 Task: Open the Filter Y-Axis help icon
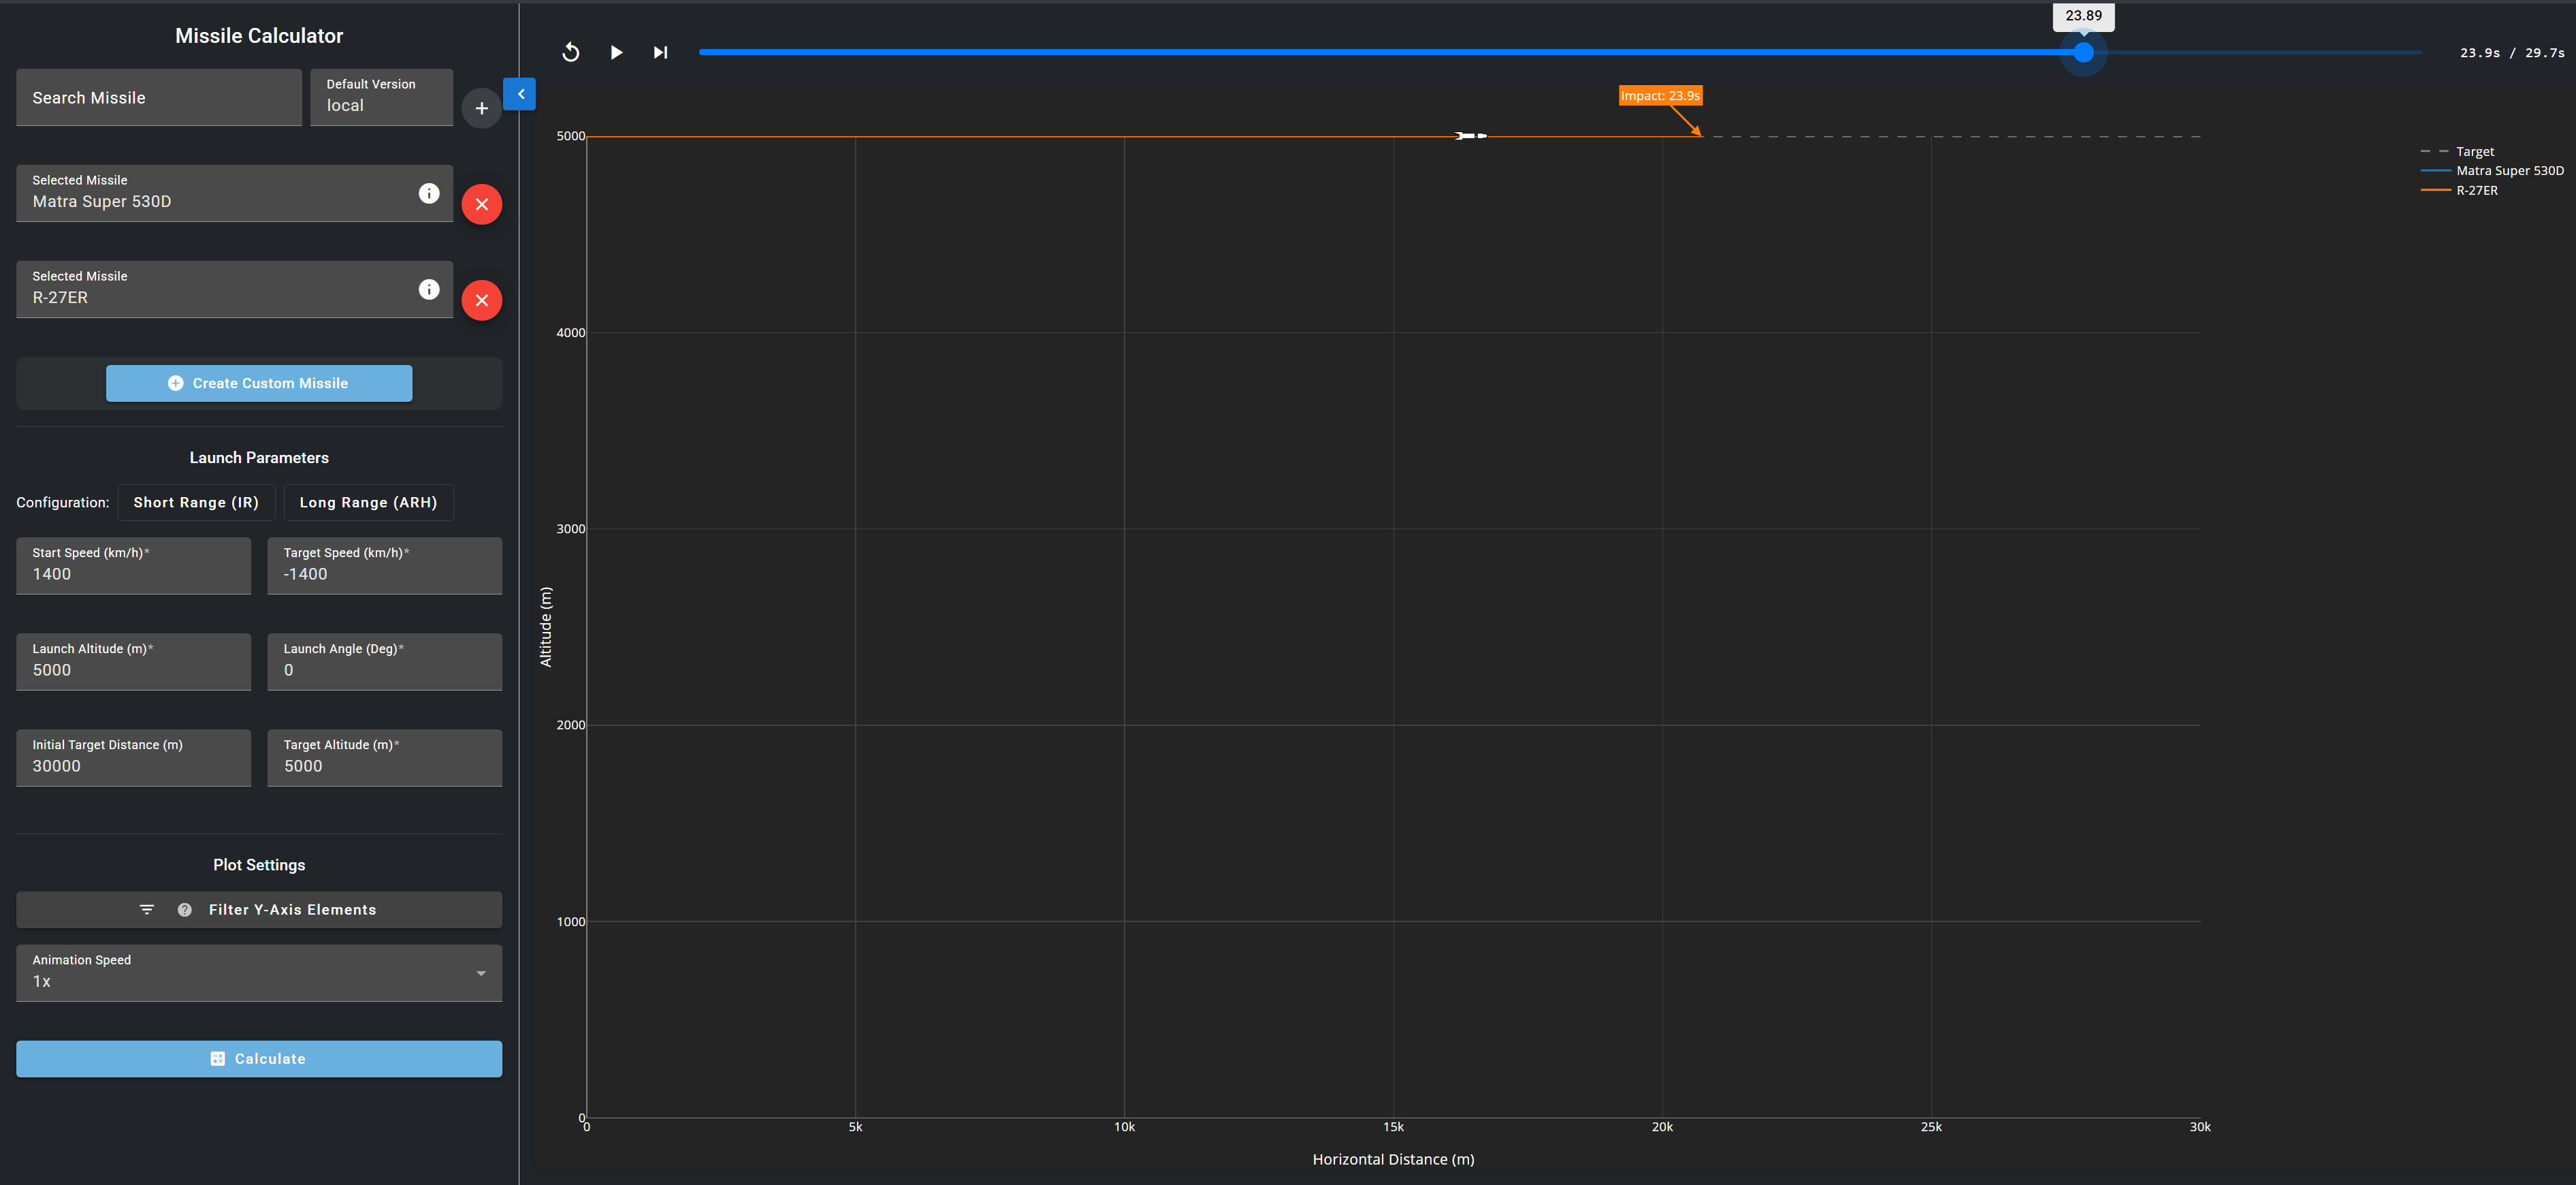[x=185, y=910]
